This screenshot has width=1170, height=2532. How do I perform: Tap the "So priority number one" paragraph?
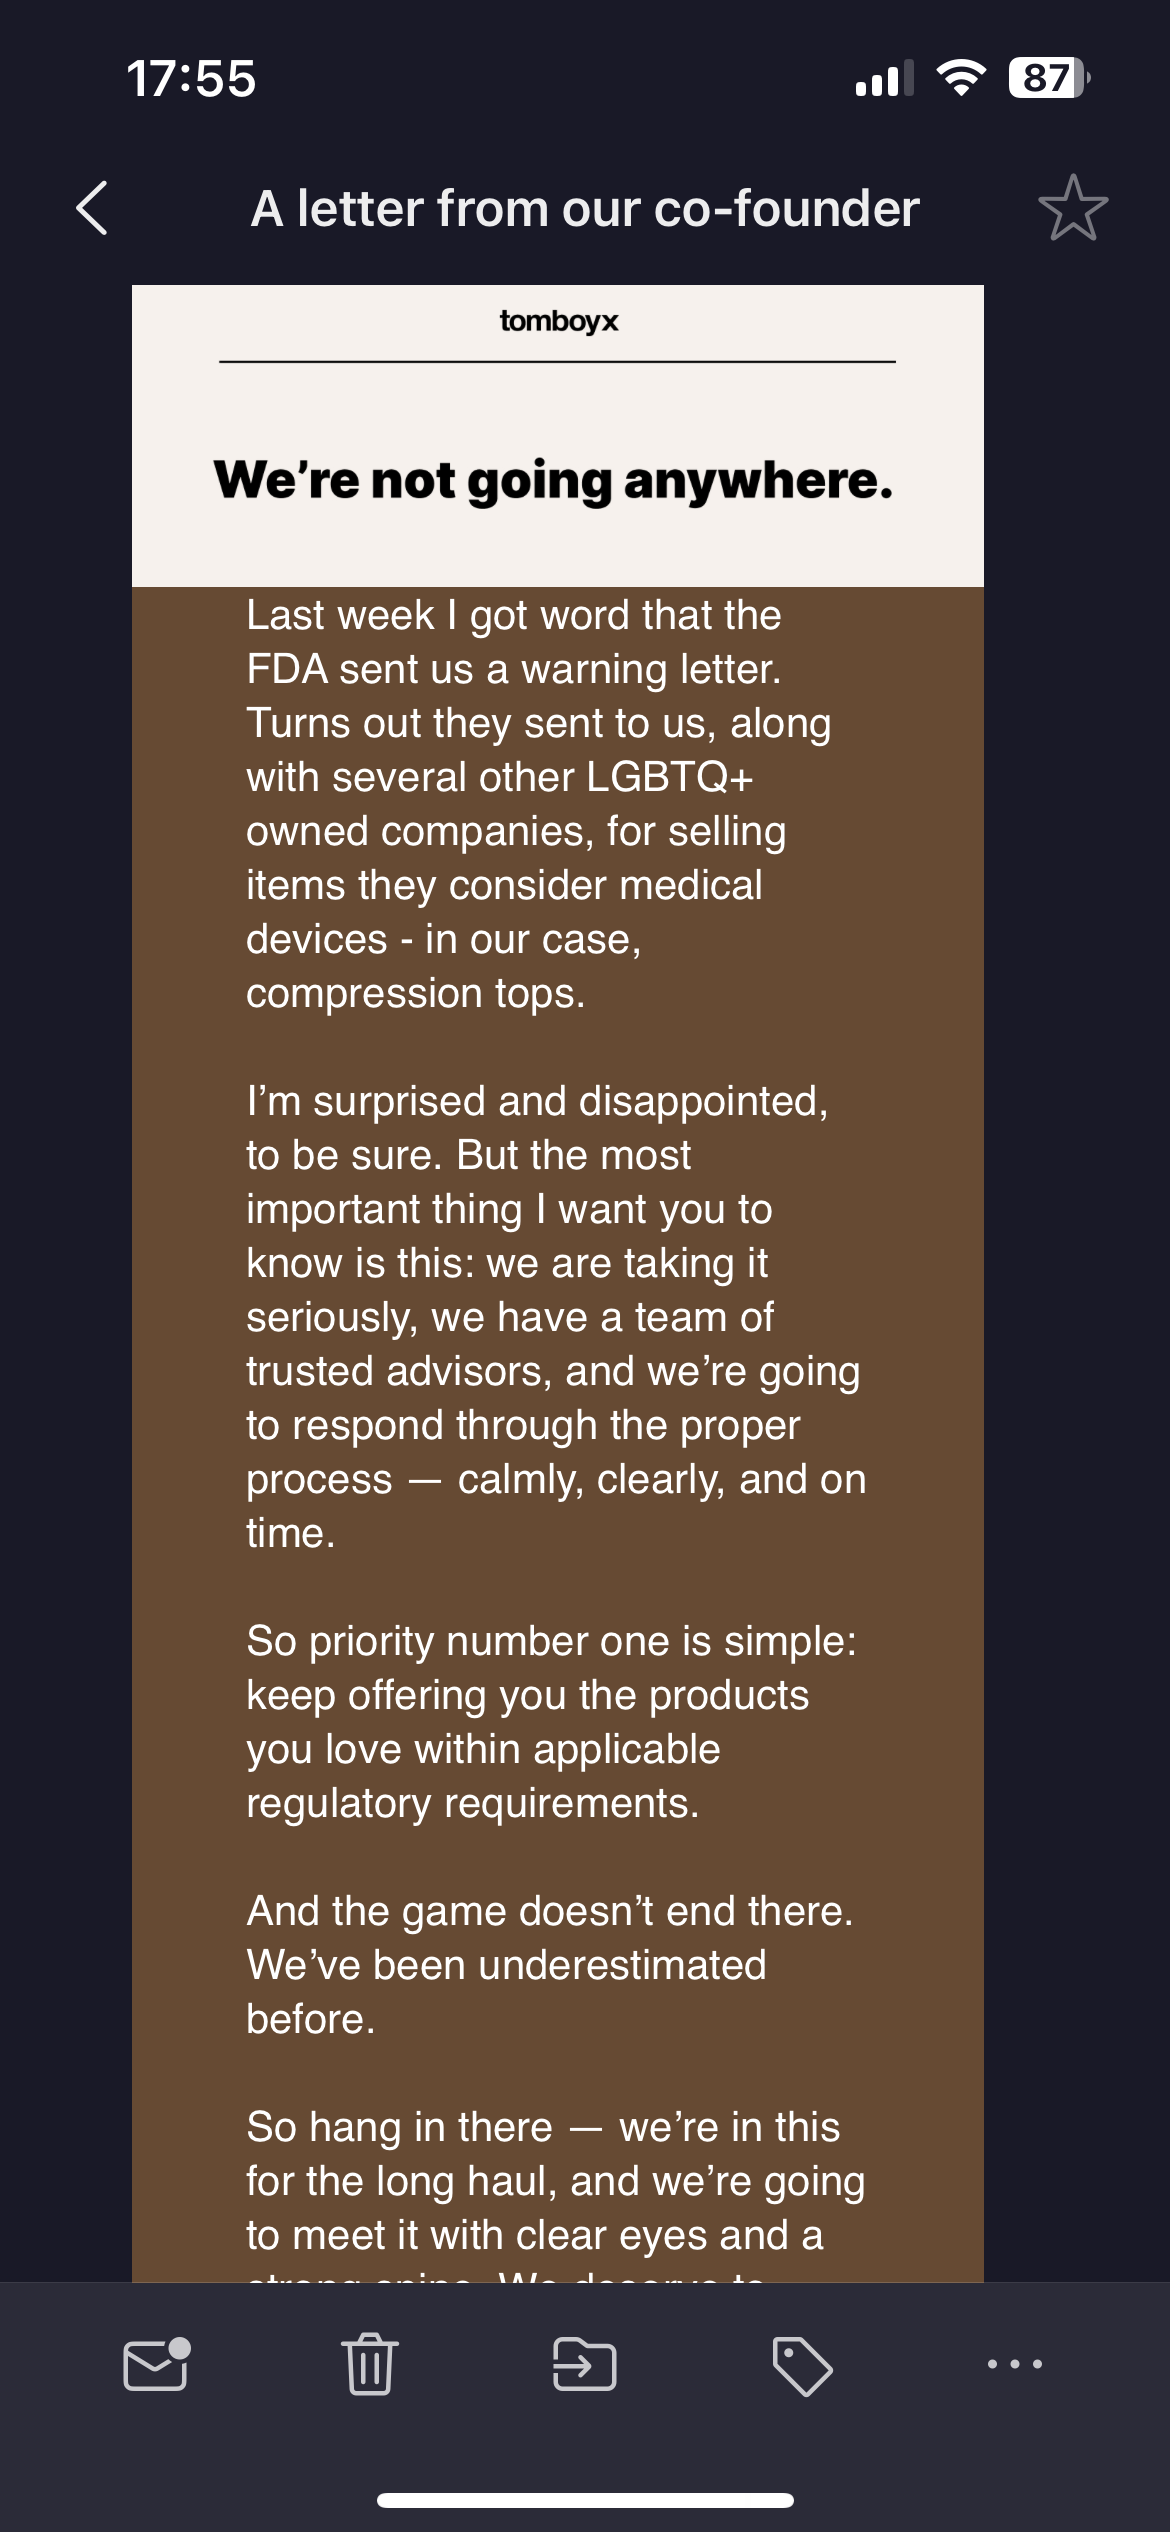coord(550,1722)
